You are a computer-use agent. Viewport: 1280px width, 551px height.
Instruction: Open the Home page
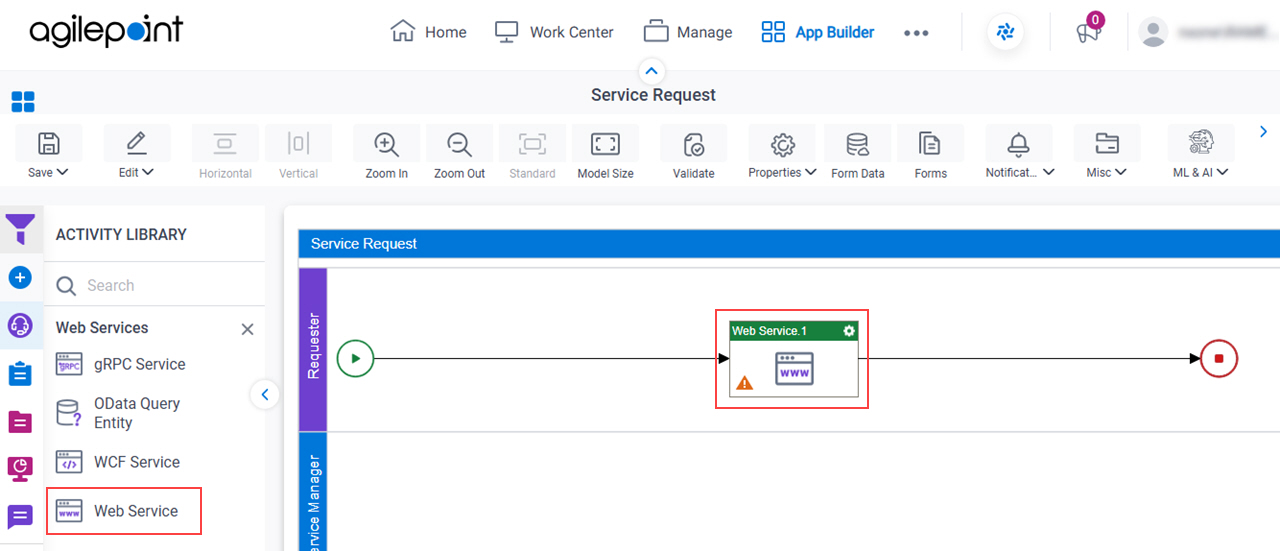(428, 32)
